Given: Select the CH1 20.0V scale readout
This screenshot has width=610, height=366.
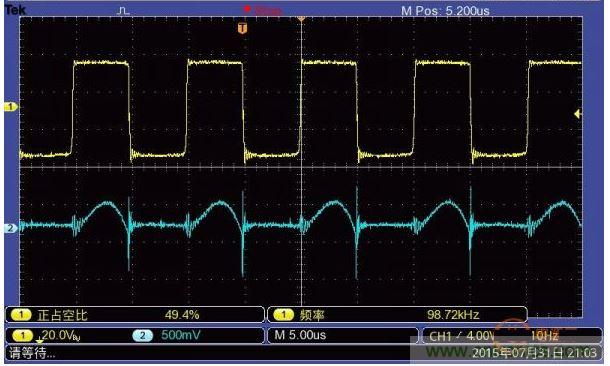Looking at the screenshot, I should tap(47, 335).
